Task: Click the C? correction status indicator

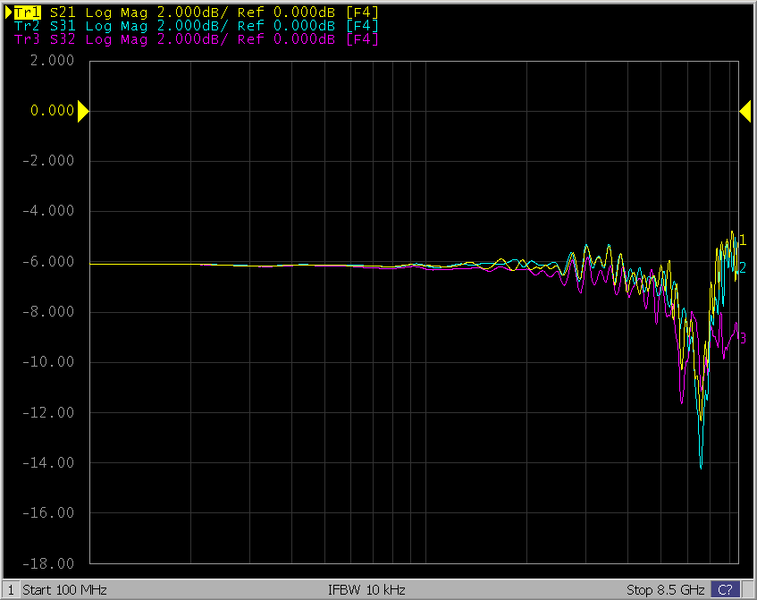Action: coord(725,590)
